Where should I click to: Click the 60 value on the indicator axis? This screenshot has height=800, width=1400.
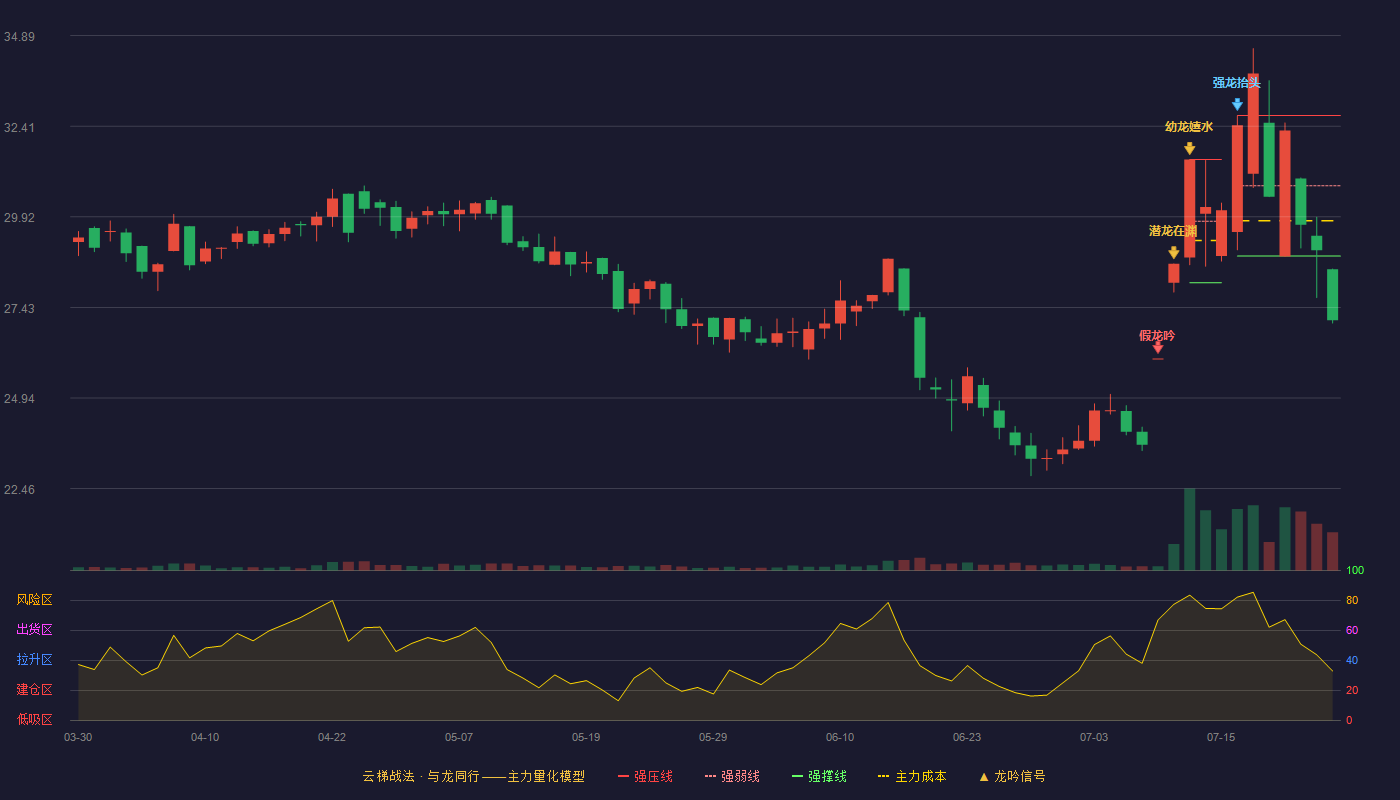1352,630
